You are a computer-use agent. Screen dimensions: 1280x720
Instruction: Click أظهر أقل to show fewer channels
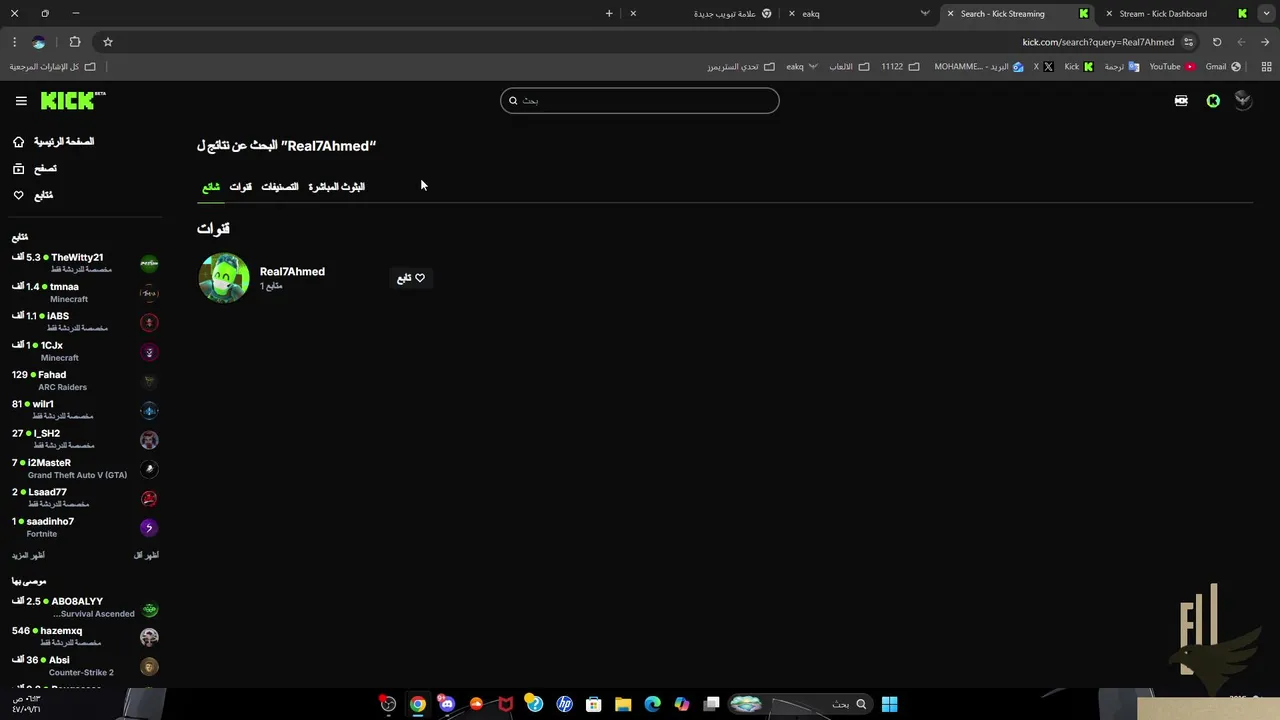146,555
